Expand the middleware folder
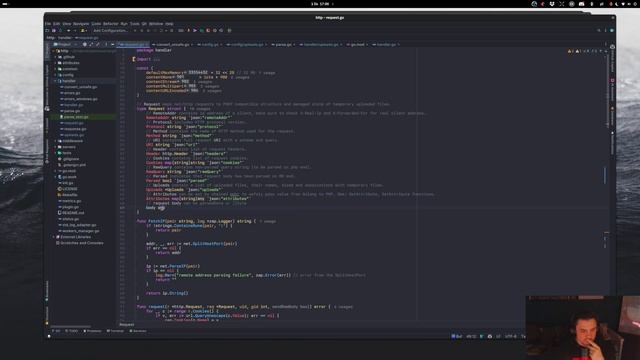This screenshot has width=640, height=360. pyautogui.click(x=56, y=141)
